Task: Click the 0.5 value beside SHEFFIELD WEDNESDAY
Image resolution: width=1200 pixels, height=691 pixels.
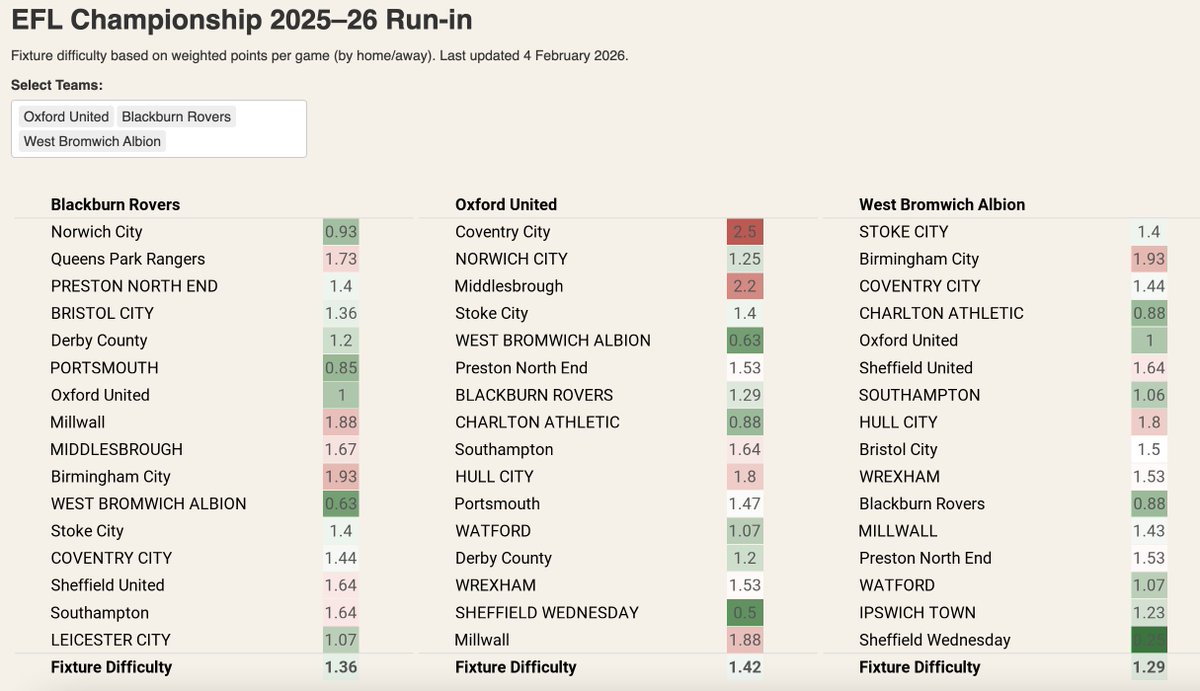Action: 745,613
